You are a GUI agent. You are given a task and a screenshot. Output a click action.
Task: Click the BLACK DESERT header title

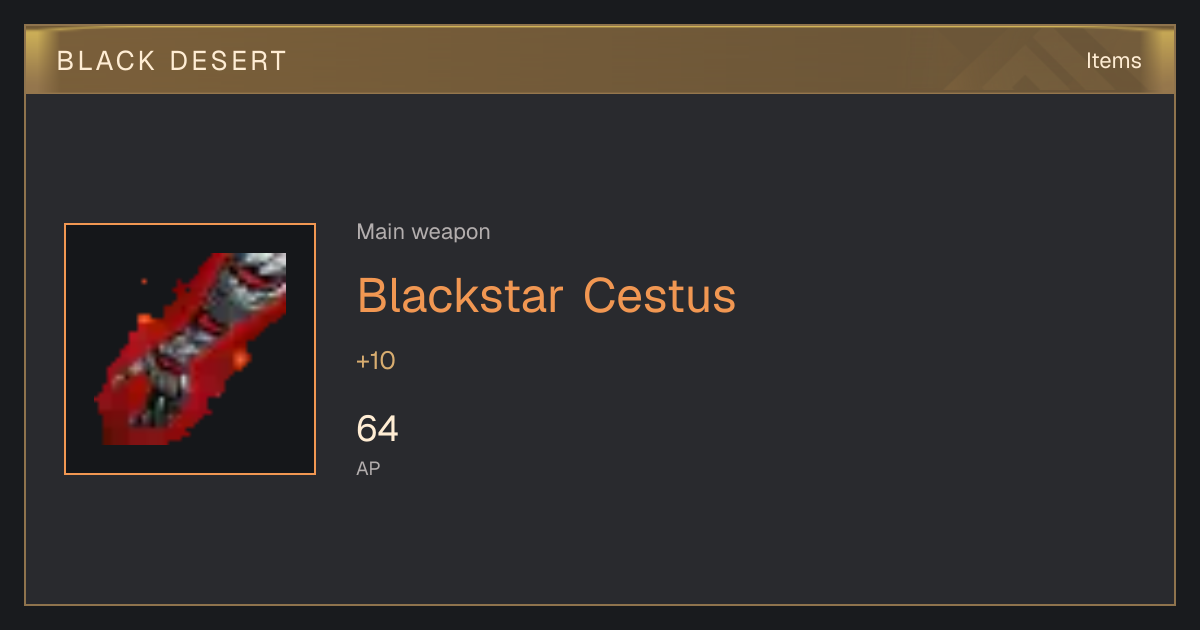(x=172, y=61)
